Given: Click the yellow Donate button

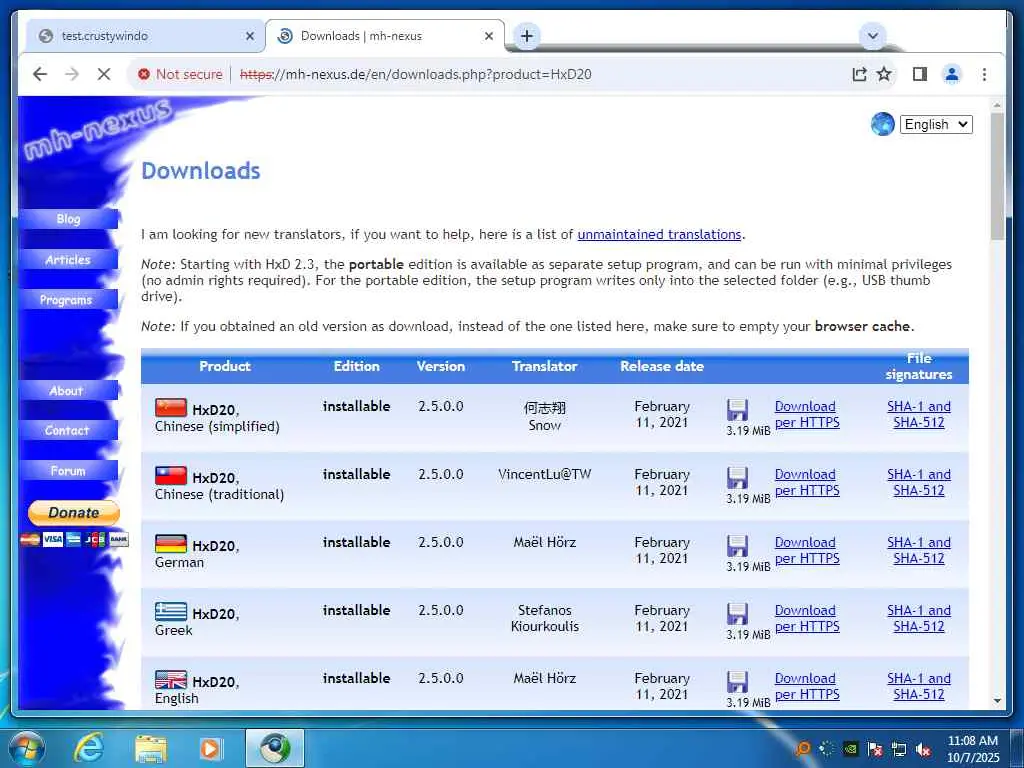Looking at the screenshot, I should tap(74, 513).
